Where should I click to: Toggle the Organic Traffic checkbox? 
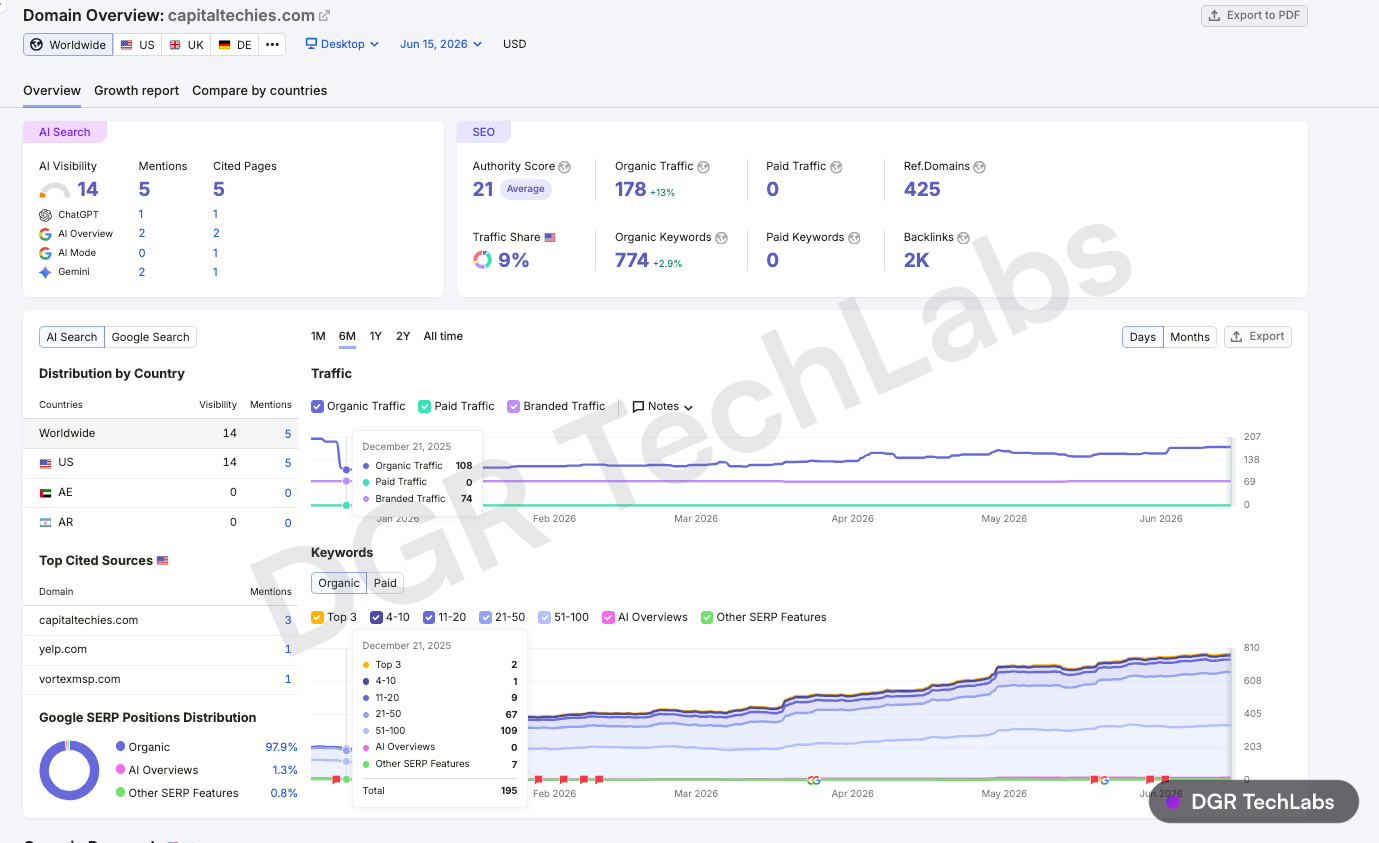[x=317, y=406]
